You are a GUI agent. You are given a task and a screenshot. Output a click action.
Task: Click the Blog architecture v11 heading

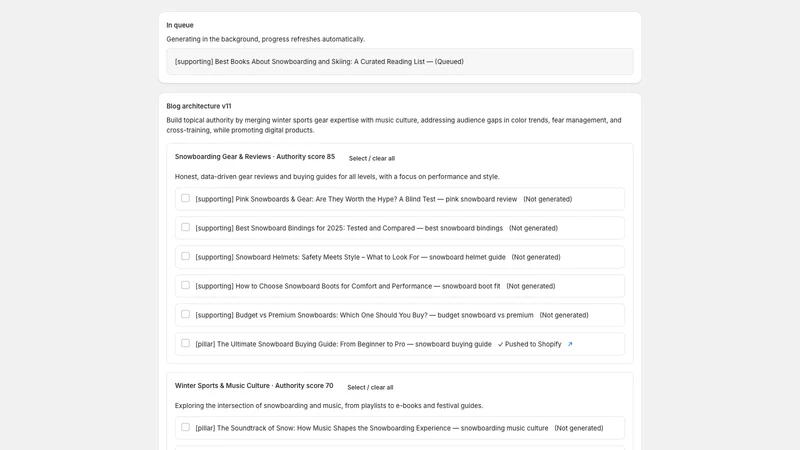click(x=198, y=106)
